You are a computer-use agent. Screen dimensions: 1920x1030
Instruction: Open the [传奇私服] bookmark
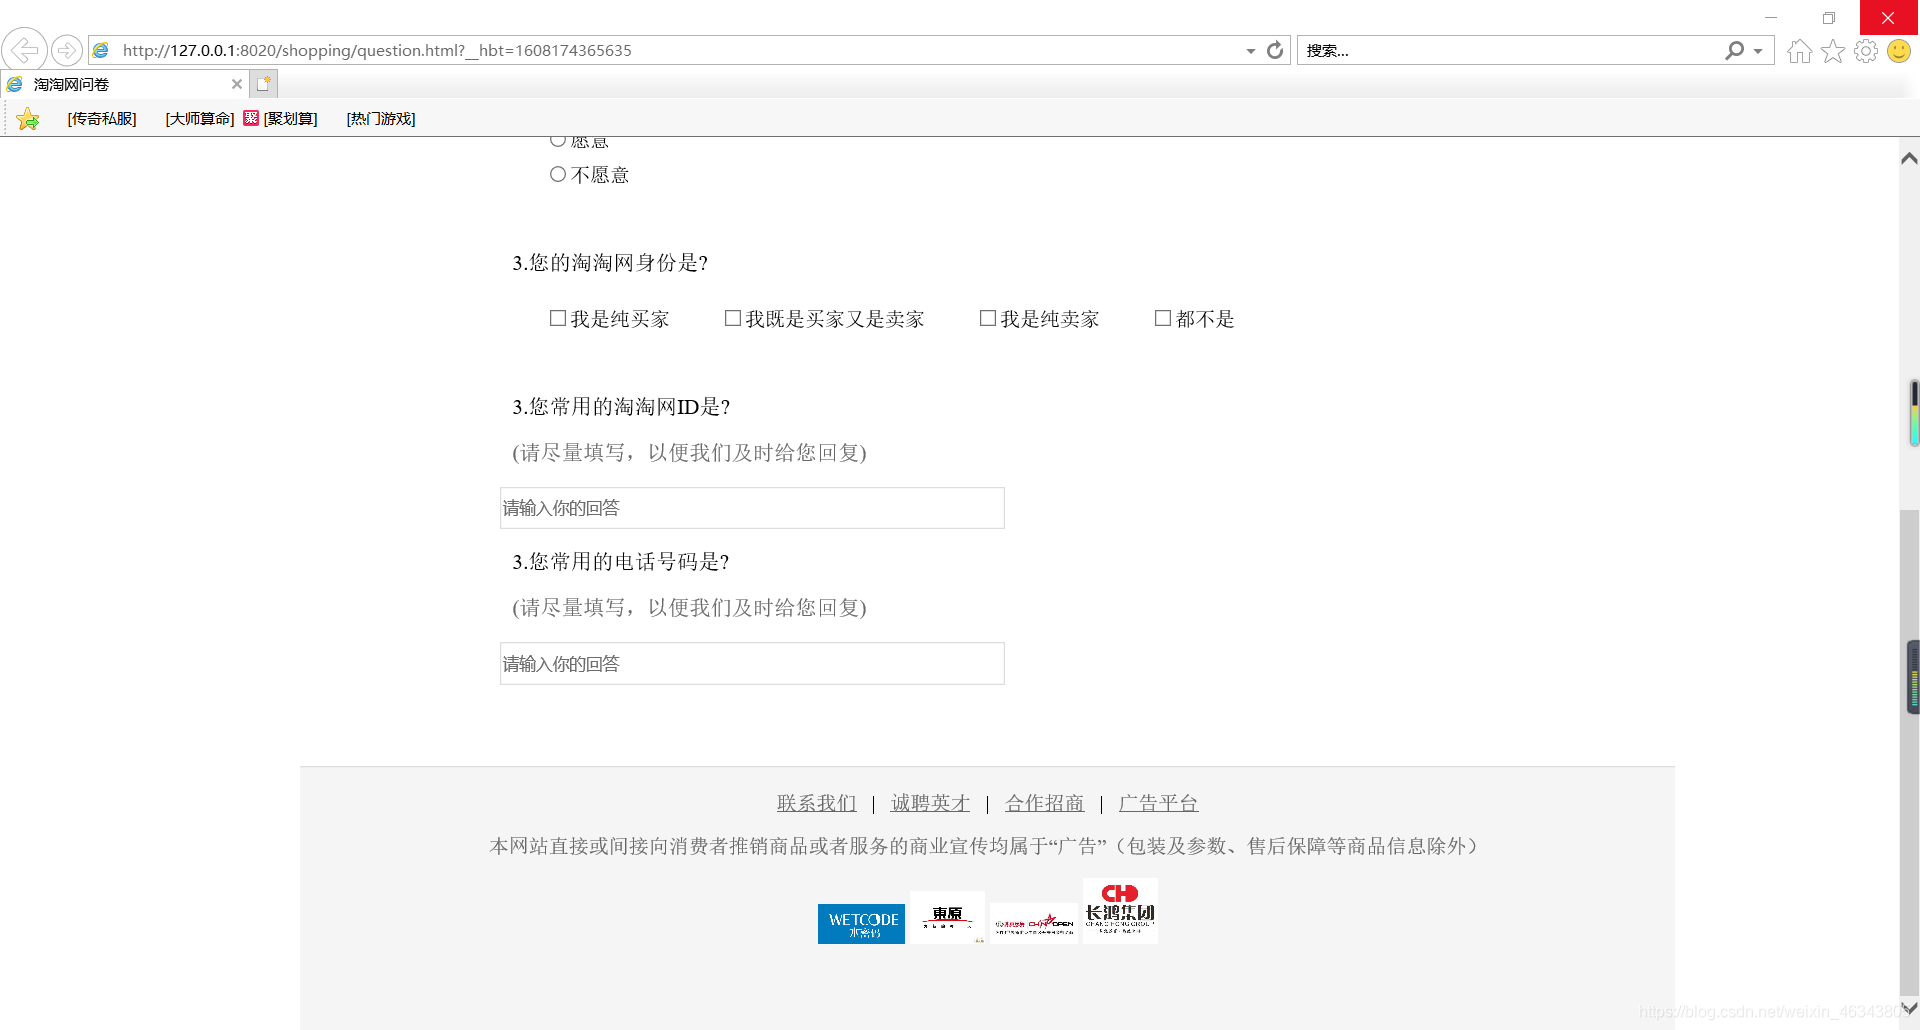point(102,119)
